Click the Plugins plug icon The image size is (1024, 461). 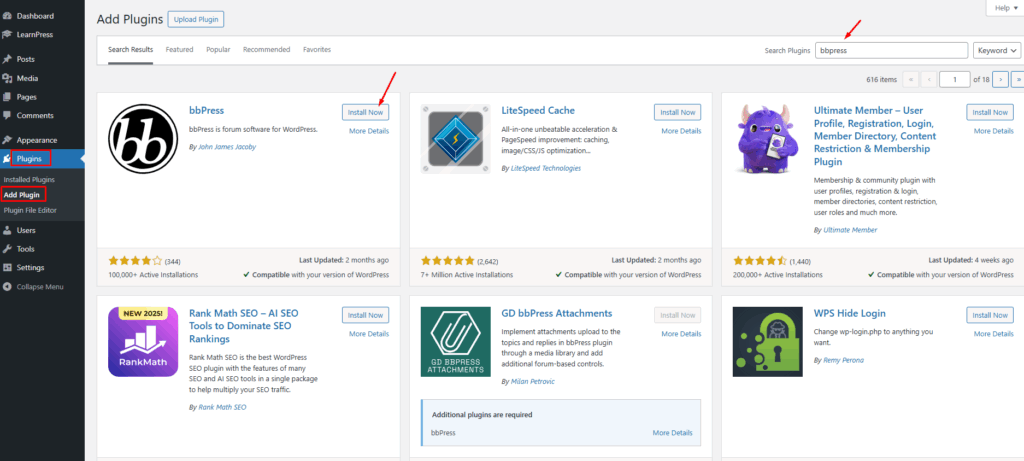point(7,159)
